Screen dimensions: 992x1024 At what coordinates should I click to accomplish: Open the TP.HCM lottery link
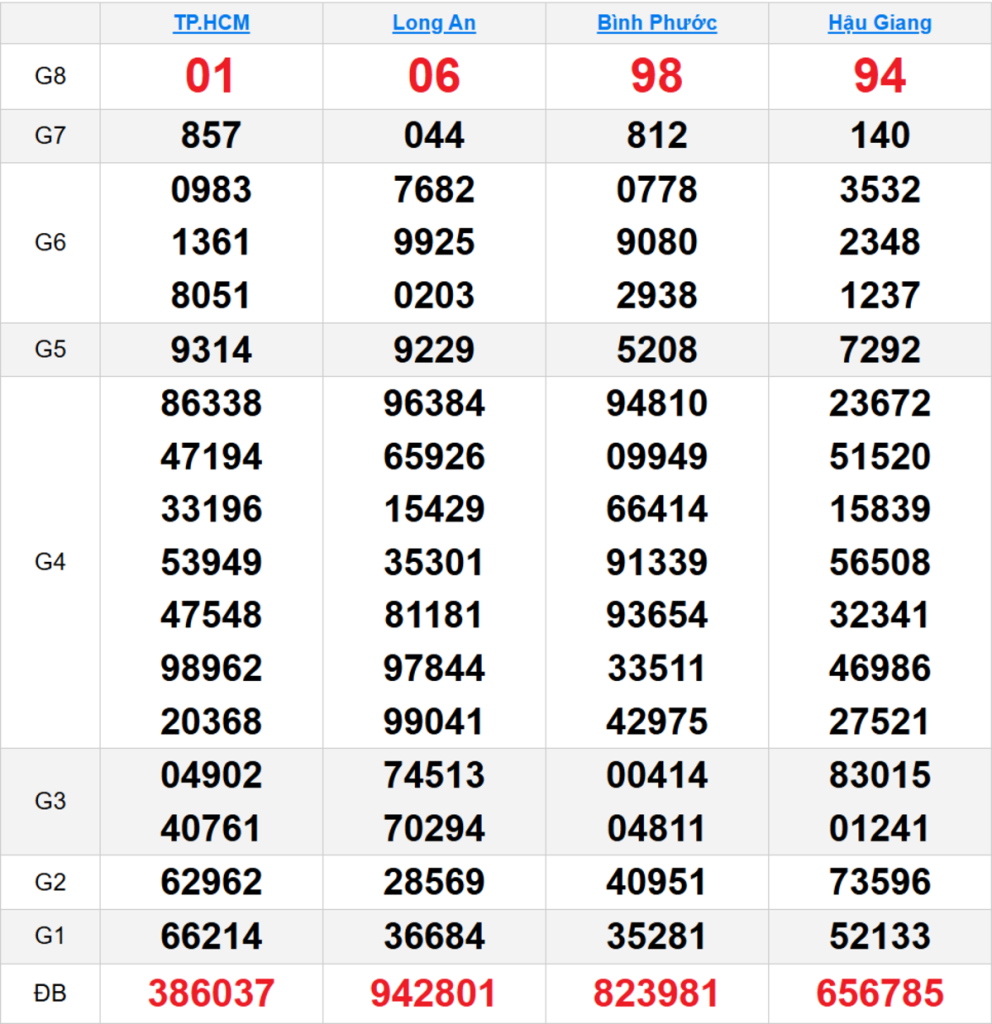click(x=212, y=23)
